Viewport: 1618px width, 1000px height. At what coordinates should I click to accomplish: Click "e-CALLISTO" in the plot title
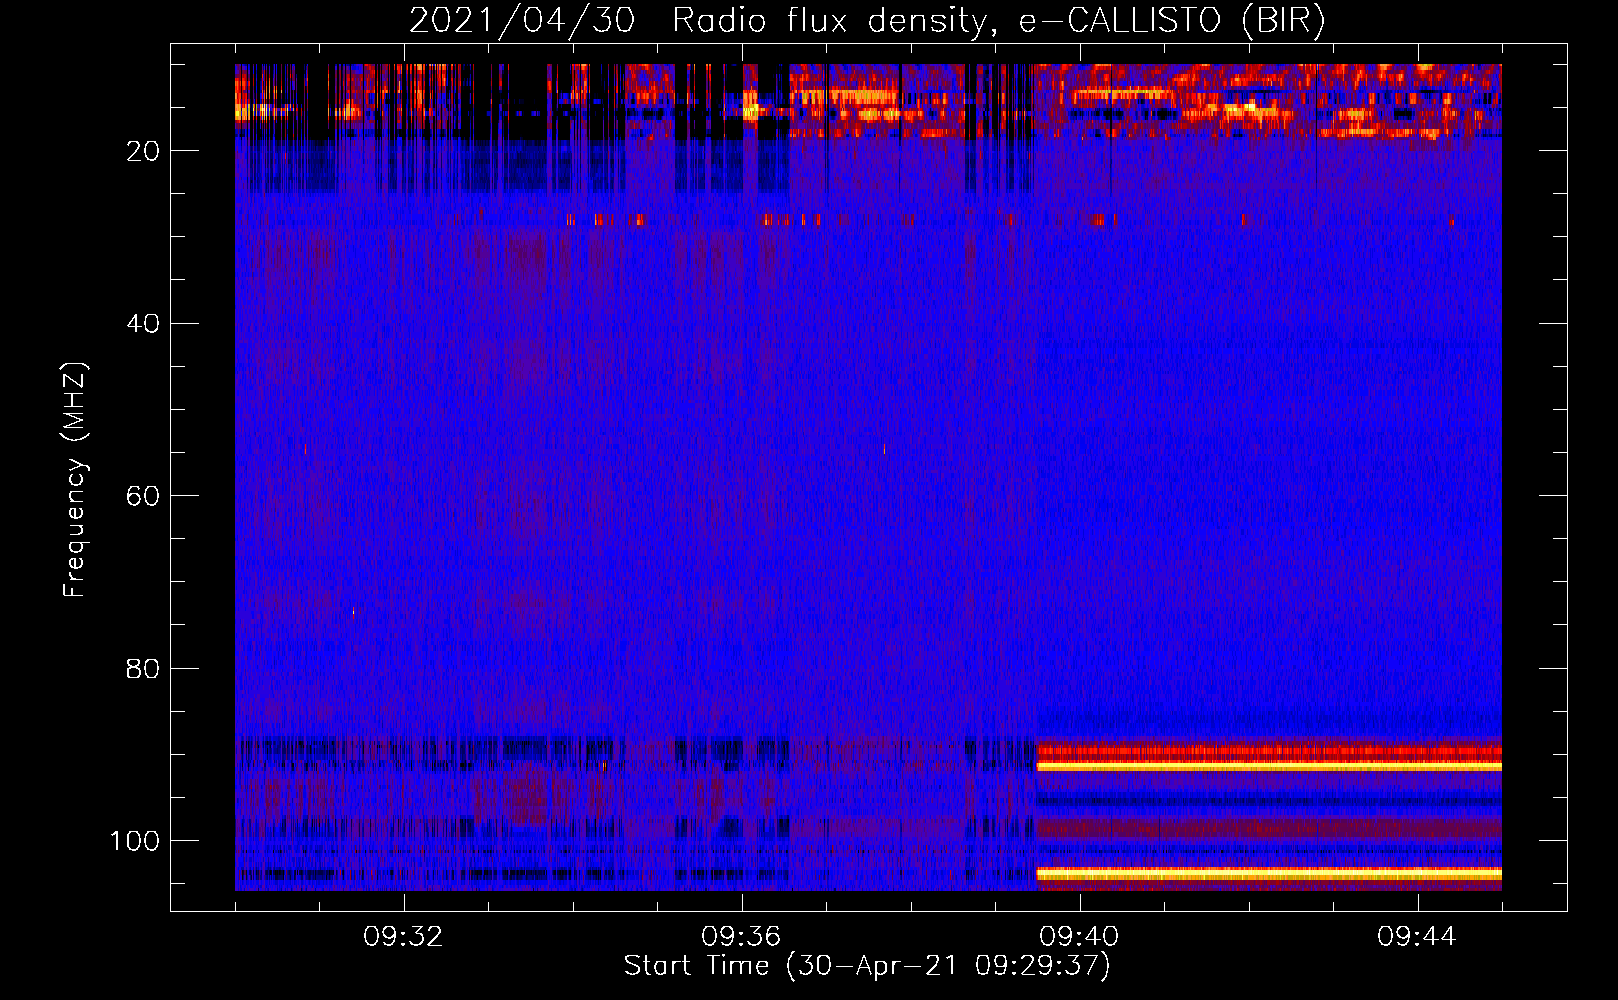(1120, 21)
